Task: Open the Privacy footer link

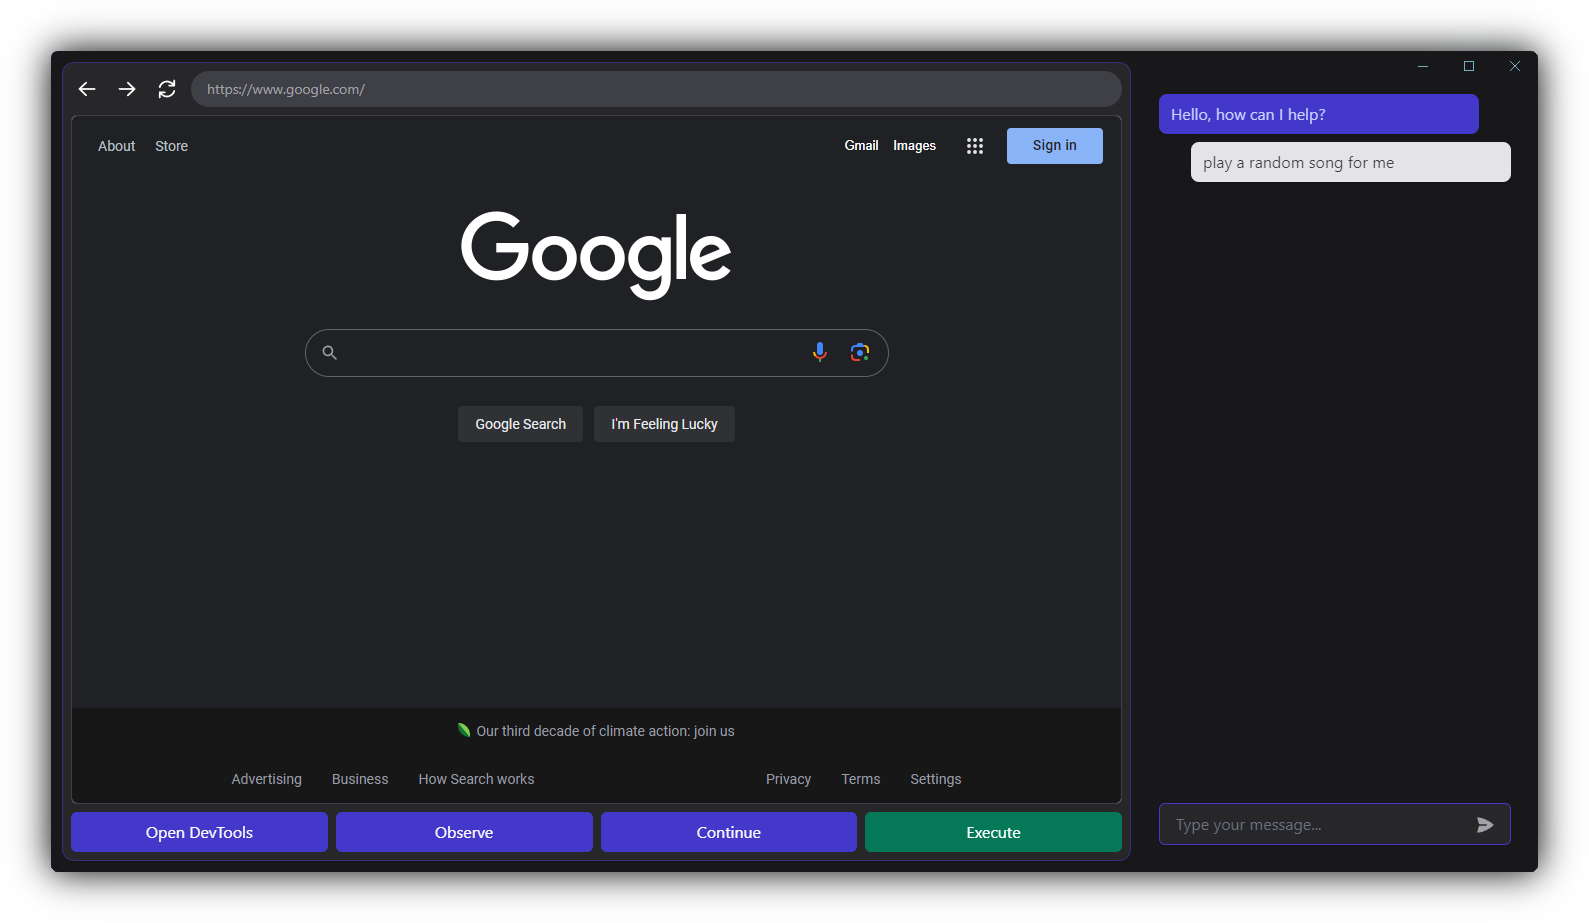Action: click(x=788, y=779)
